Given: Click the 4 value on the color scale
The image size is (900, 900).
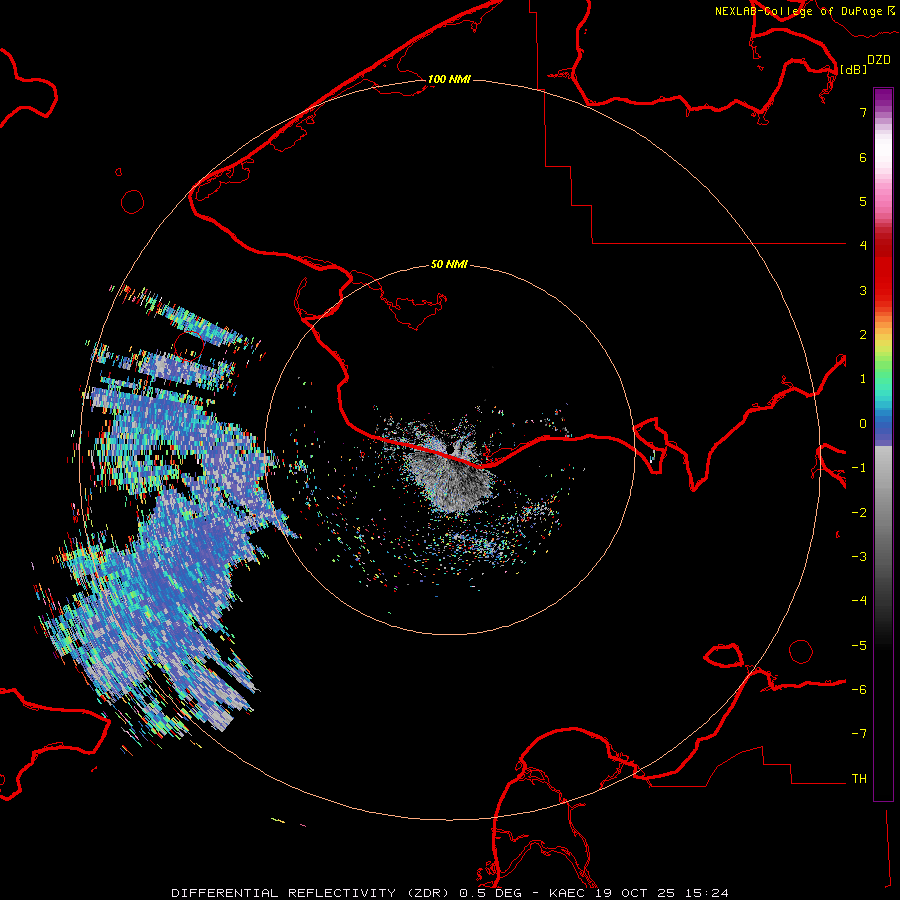Looking at the screenshot, I should (863, 245).
